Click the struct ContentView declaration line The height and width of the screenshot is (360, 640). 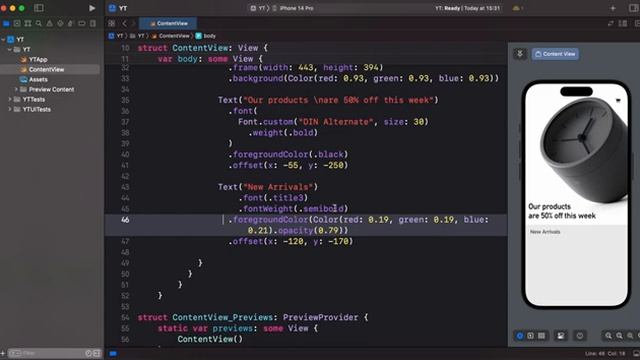pos(202,48)
